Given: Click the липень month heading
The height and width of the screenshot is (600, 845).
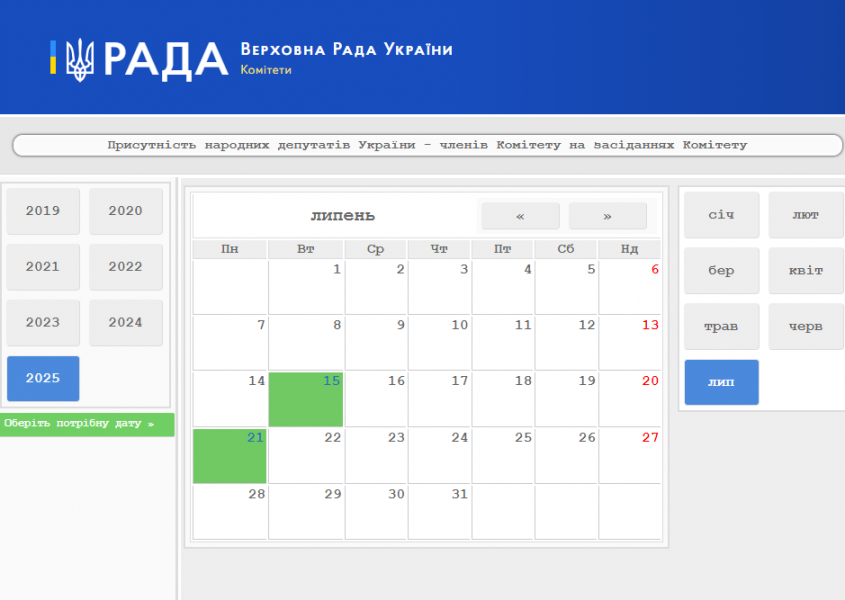Looking at the screenshot, I should [343, 216].
